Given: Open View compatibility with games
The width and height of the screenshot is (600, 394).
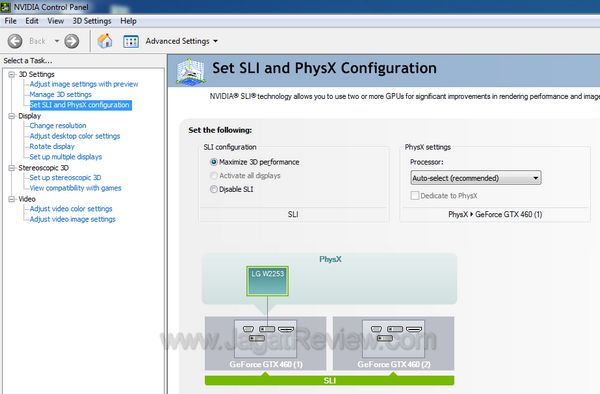Looking at the screenshot, I should coord(75,188).
